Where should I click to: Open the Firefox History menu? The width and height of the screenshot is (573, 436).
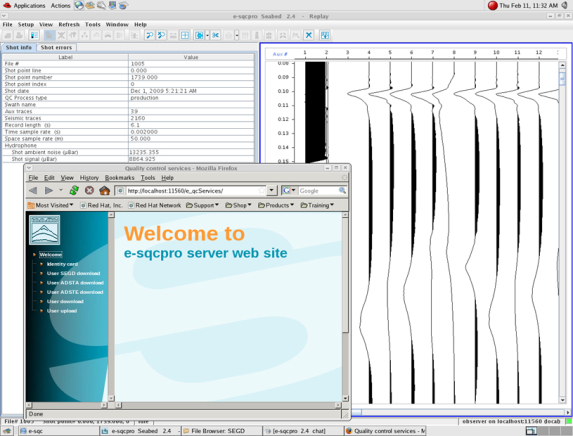pyautogui.click(x=89, y=178)
